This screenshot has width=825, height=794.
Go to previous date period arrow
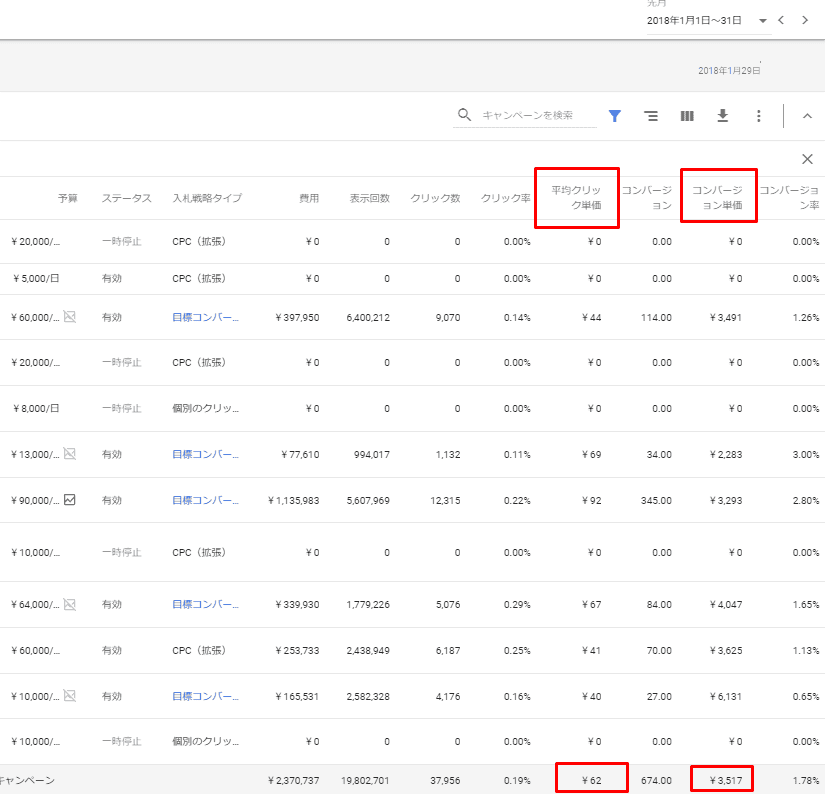click(x=782, y=20)
